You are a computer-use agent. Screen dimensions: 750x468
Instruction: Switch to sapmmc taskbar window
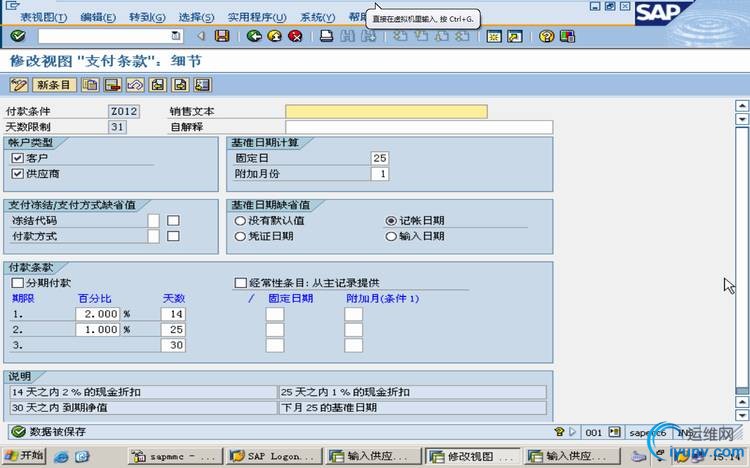pyautogui.click(x=176, y=457)
